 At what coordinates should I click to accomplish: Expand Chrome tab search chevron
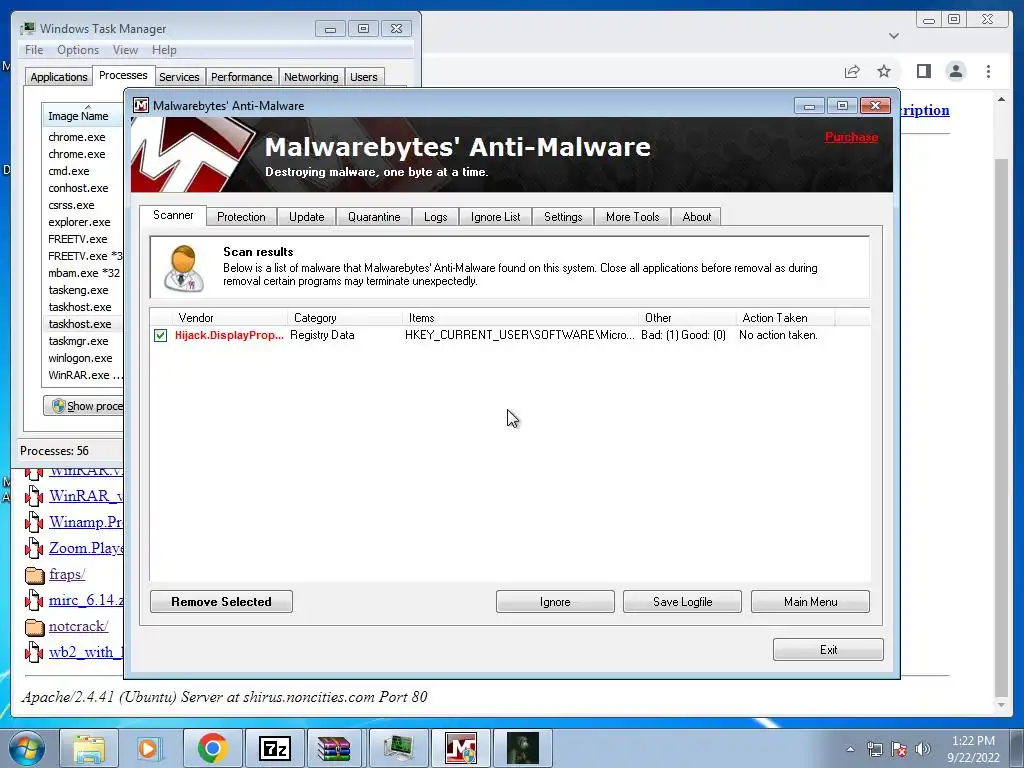click(x=894, y=36)
